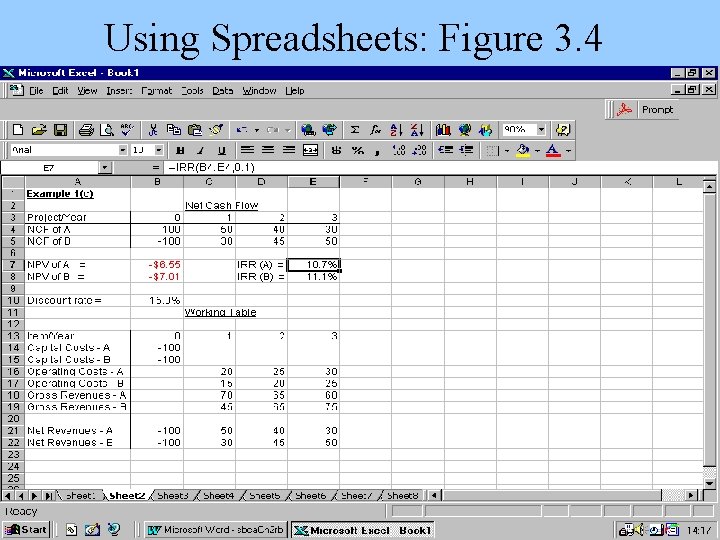Image resolution: width=720 pixels, height=540 pixels.
Task: Click the Print icon
Action: click(x=86, y=130)
